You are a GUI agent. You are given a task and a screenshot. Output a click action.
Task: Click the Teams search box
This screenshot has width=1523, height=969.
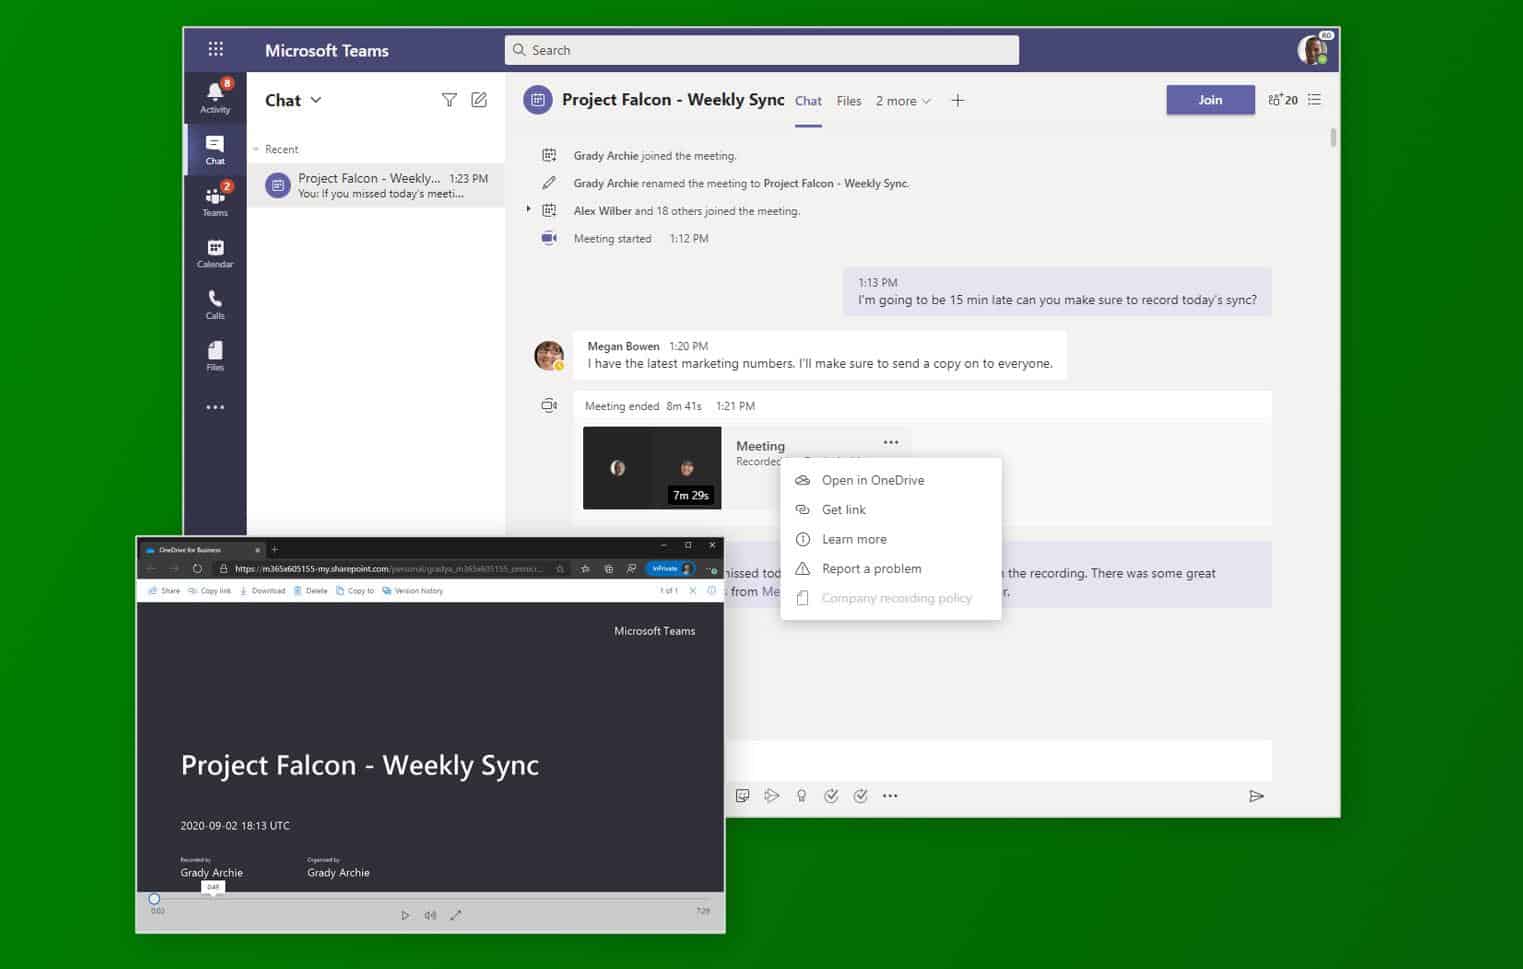[762, 50]
